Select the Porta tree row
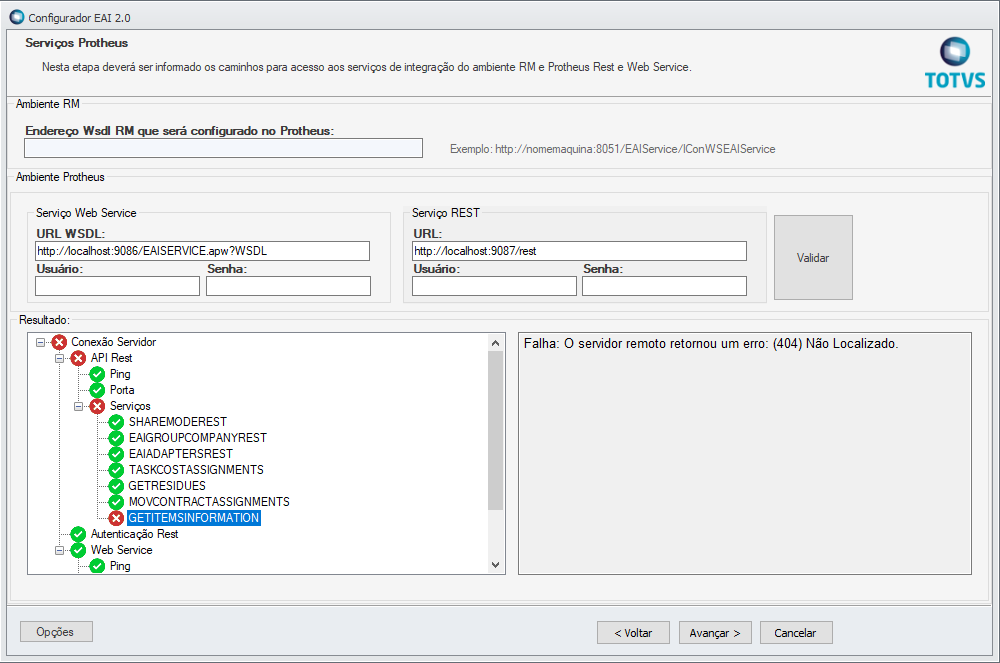 pyautogui.click(x=122, y=390)
